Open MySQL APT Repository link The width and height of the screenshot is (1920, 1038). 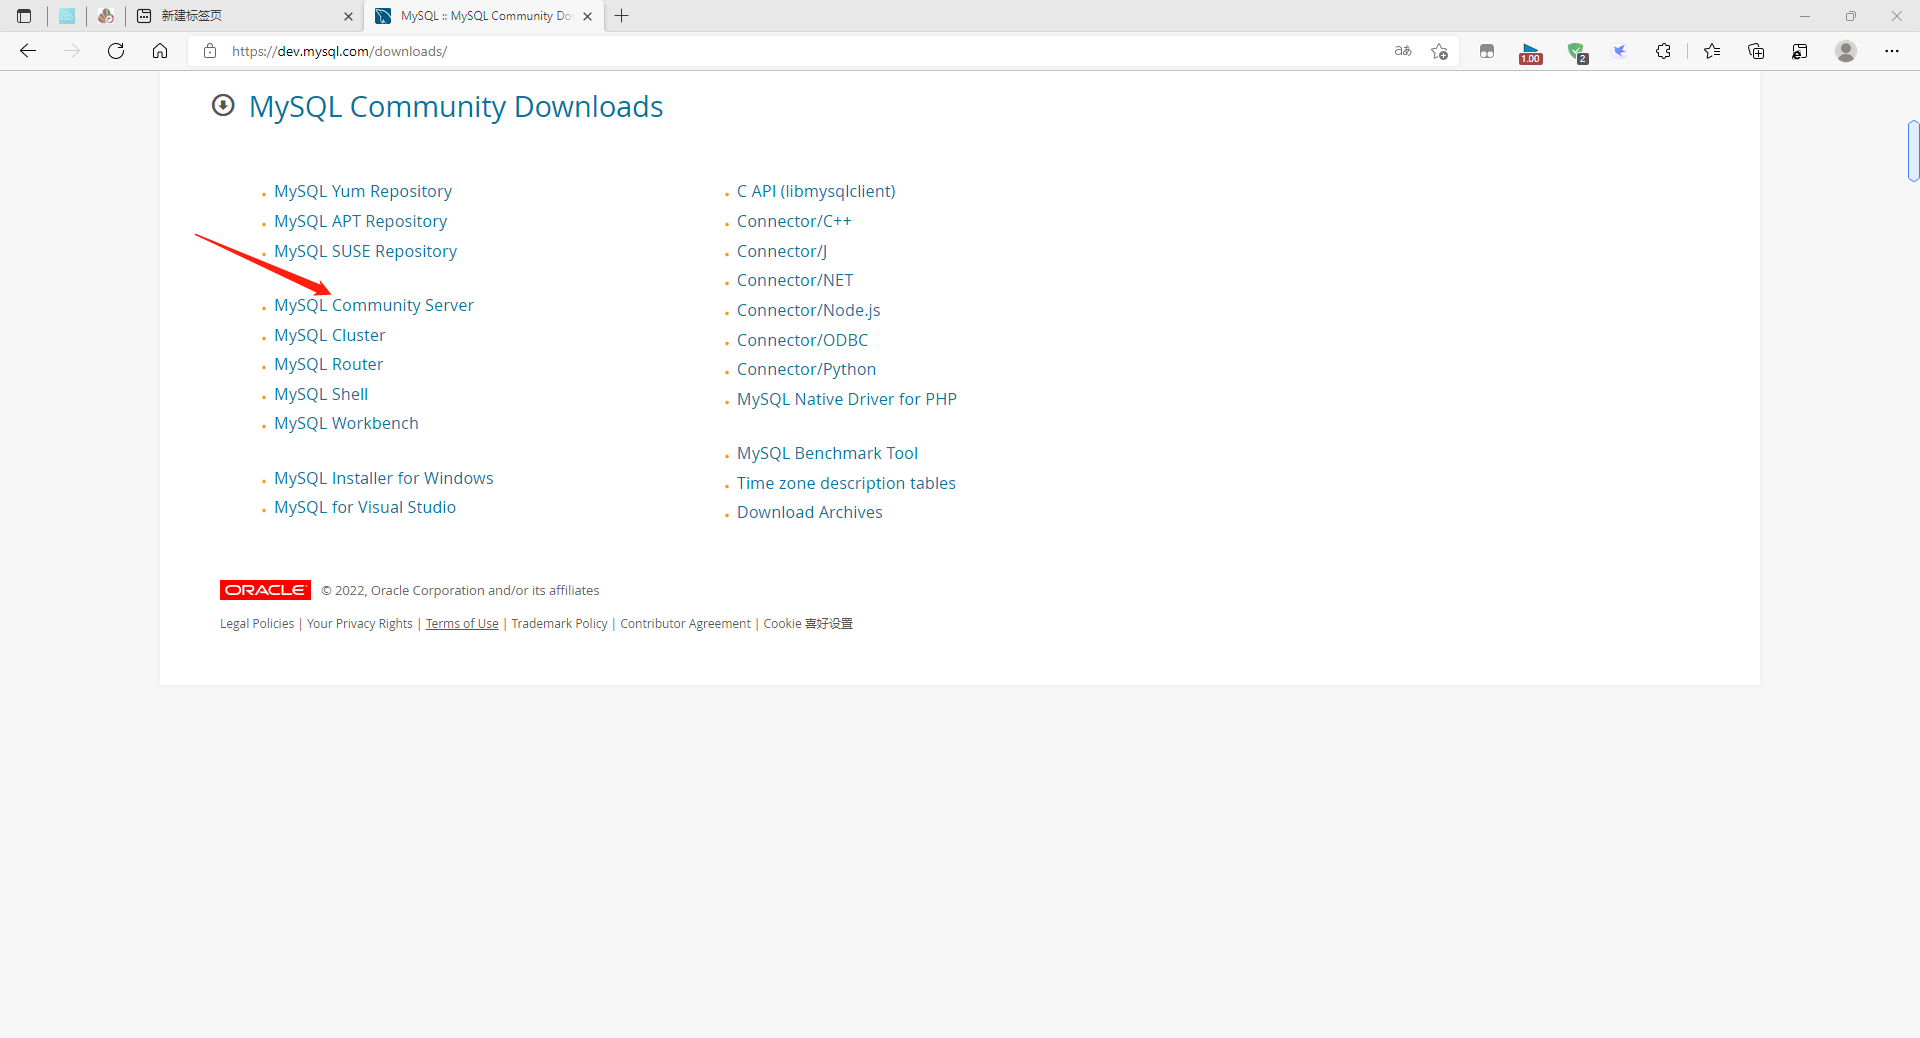click(360, 221)
